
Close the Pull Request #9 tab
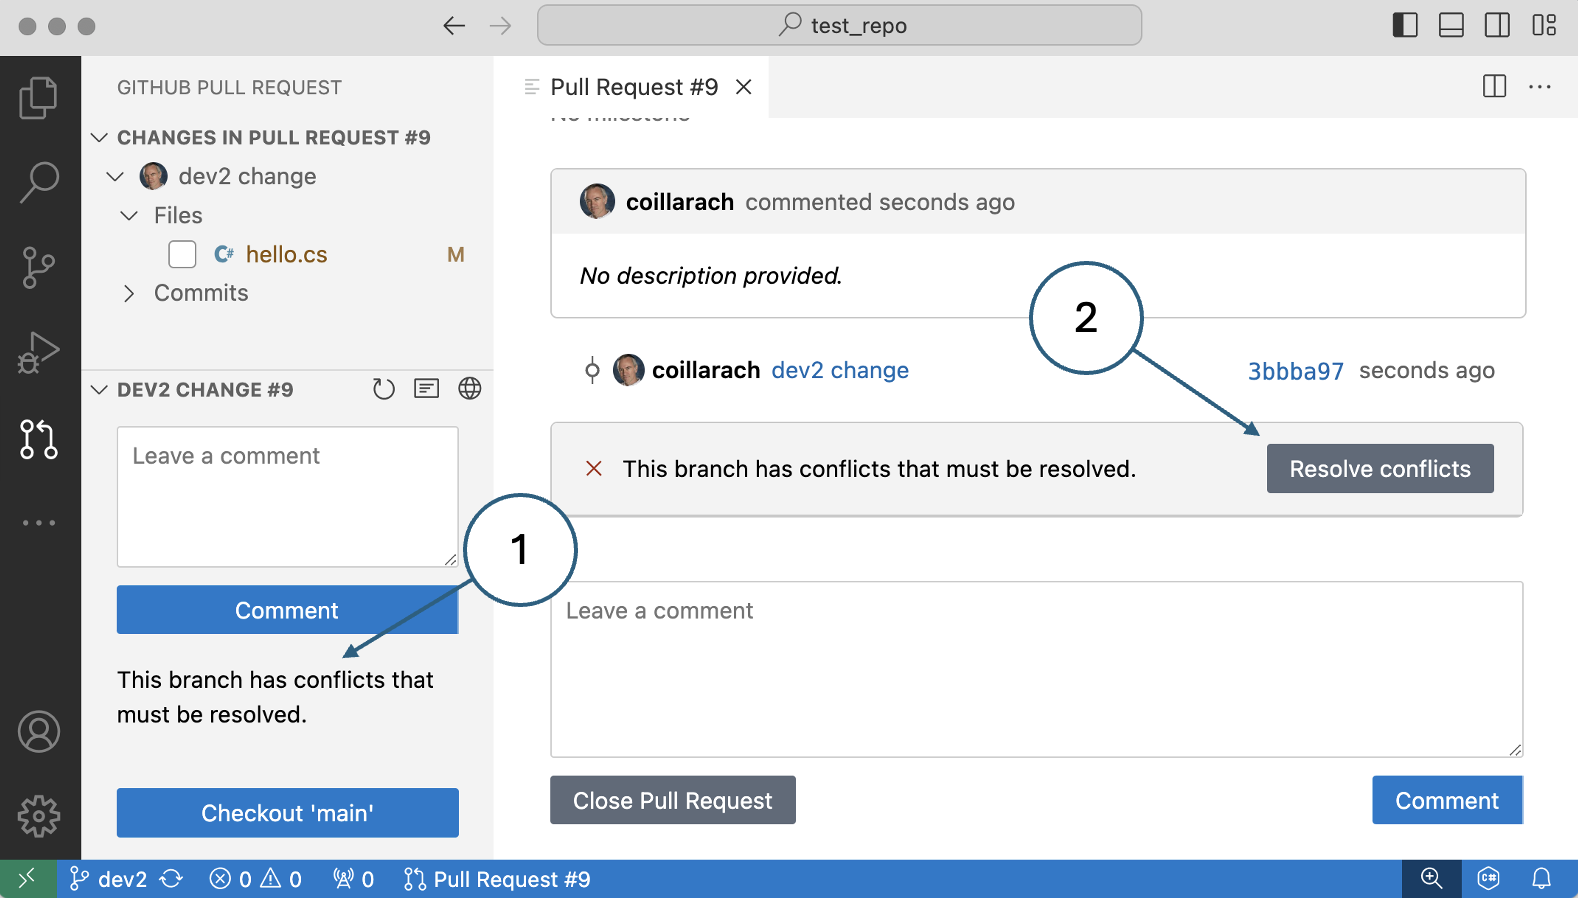click(743, 87)
